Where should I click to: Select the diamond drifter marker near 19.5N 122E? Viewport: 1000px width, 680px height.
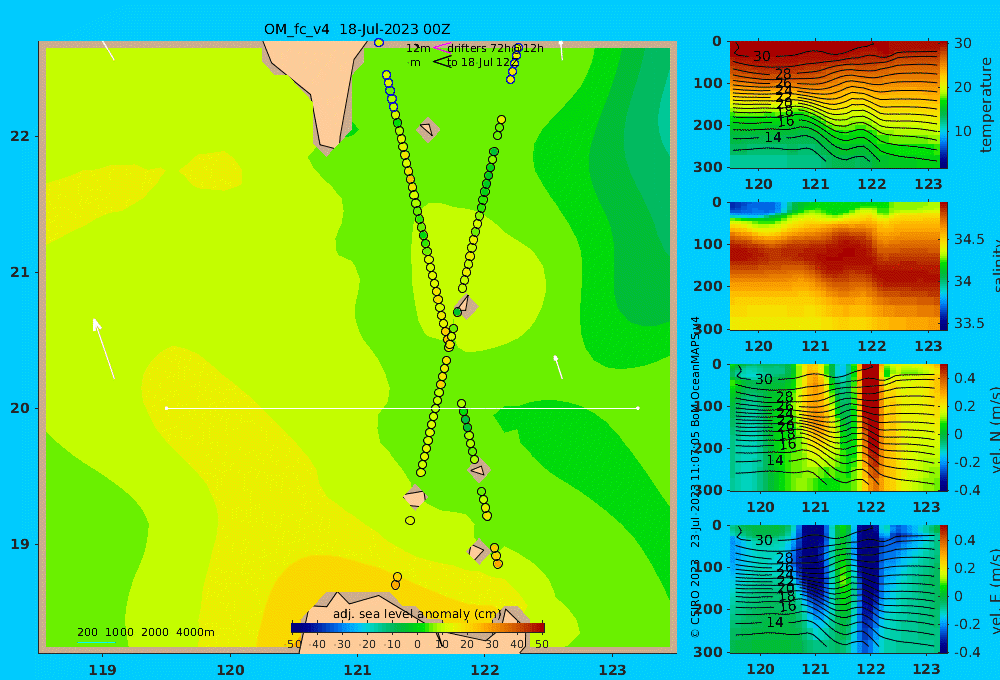pyautogui.click(x=478, y=470)
